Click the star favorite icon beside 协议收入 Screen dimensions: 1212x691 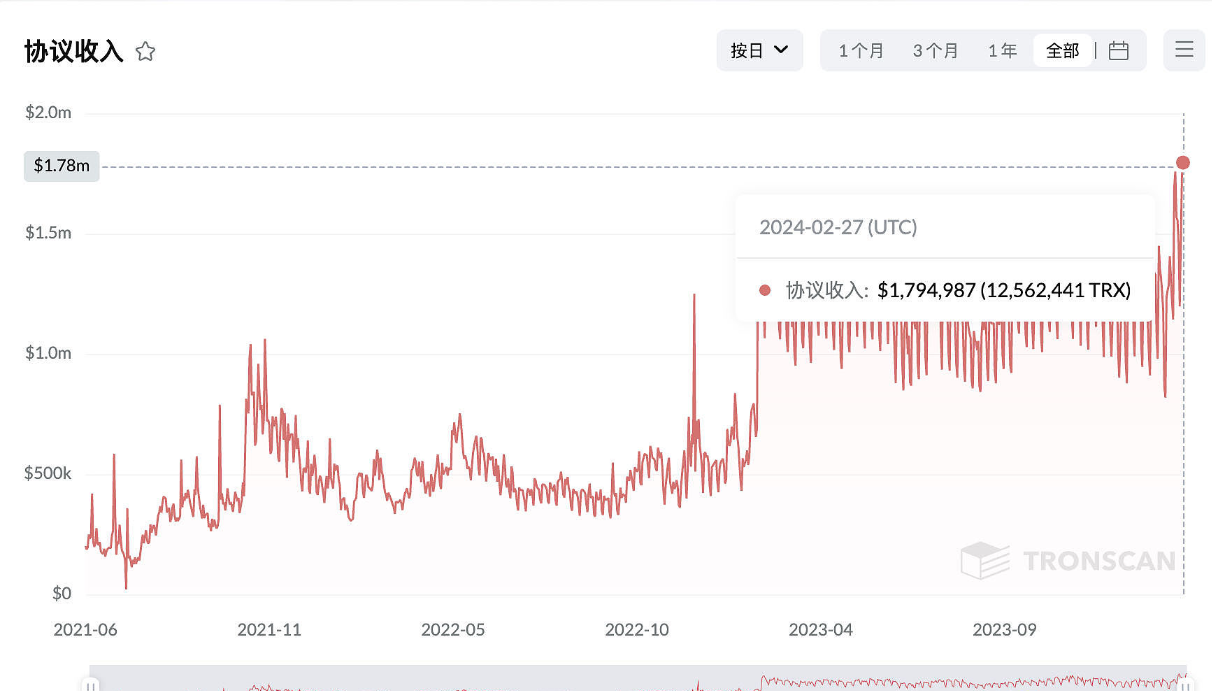(145, 52)
